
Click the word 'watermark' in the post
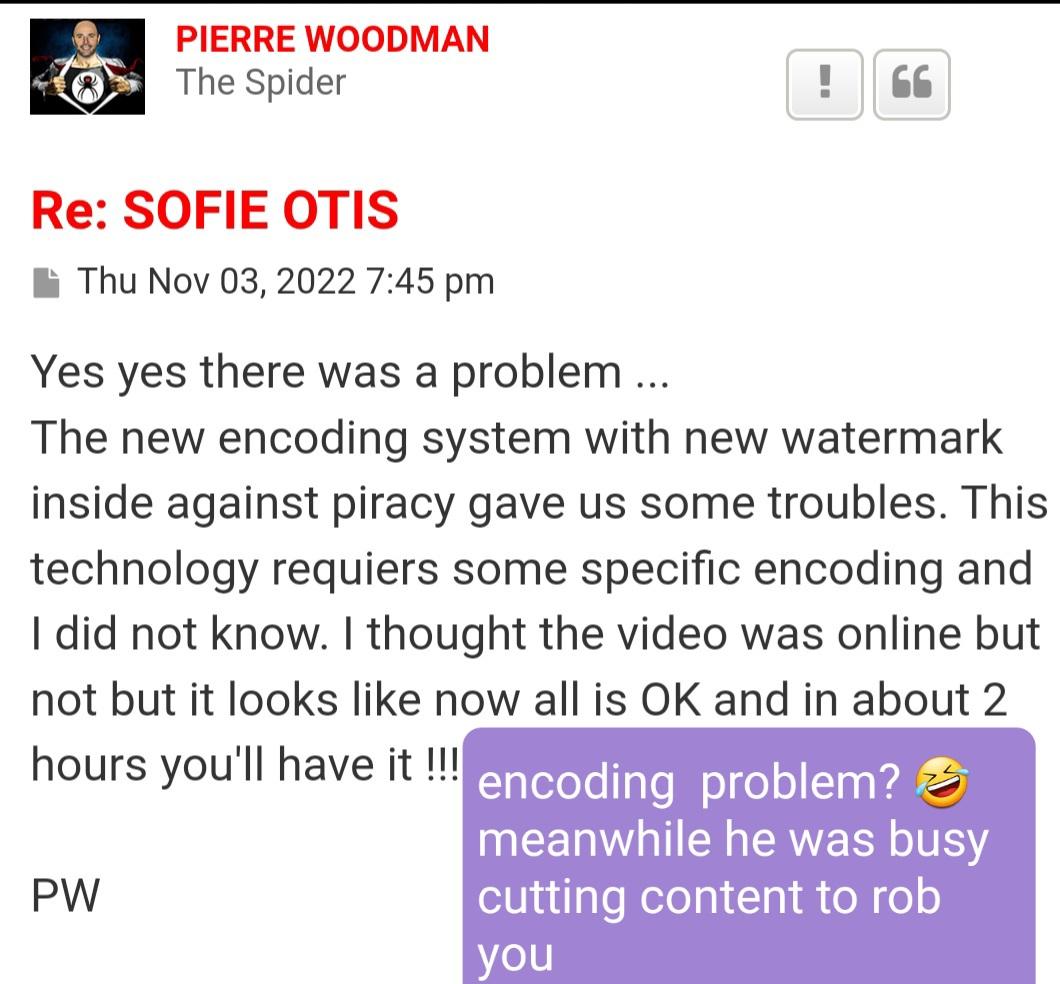pyautogui.click(x=892, y=438)
